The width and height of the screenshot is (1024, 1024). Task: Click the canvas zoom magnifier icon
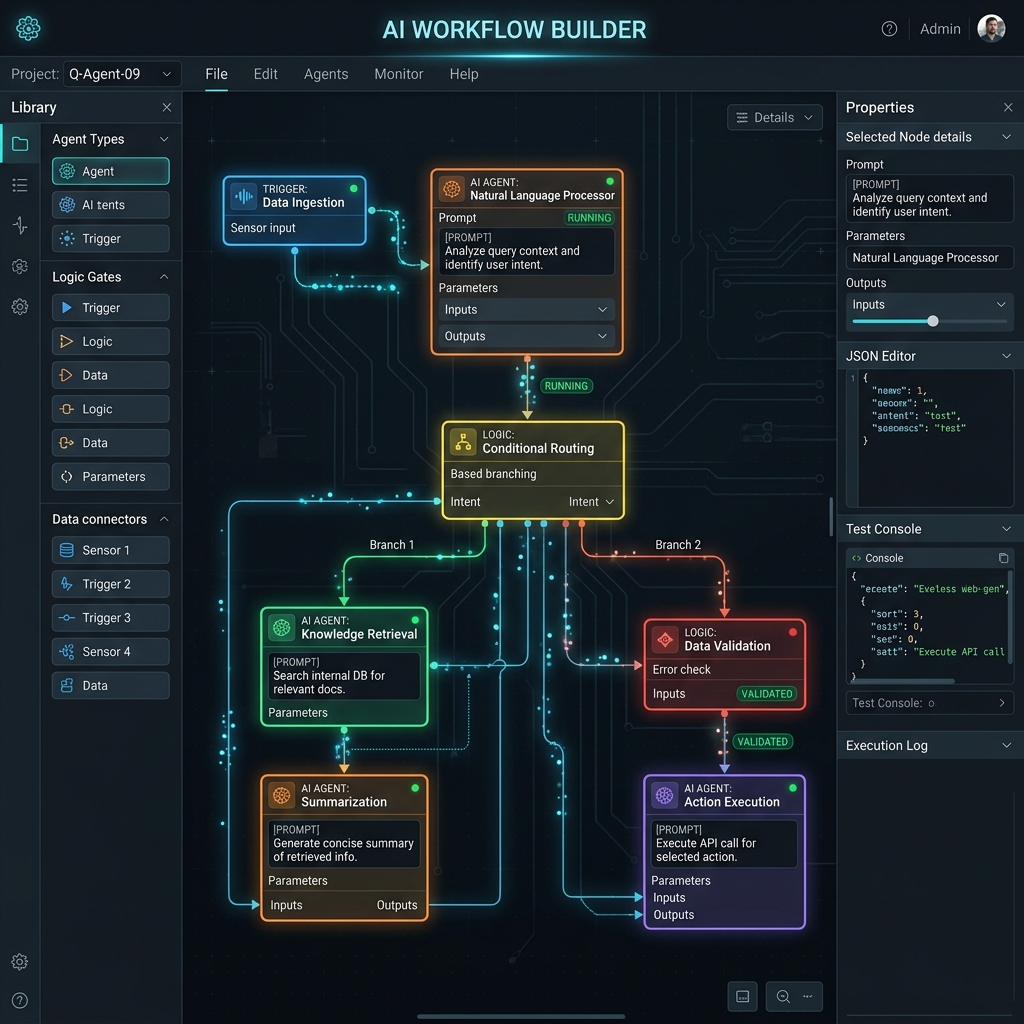(783, 996)
